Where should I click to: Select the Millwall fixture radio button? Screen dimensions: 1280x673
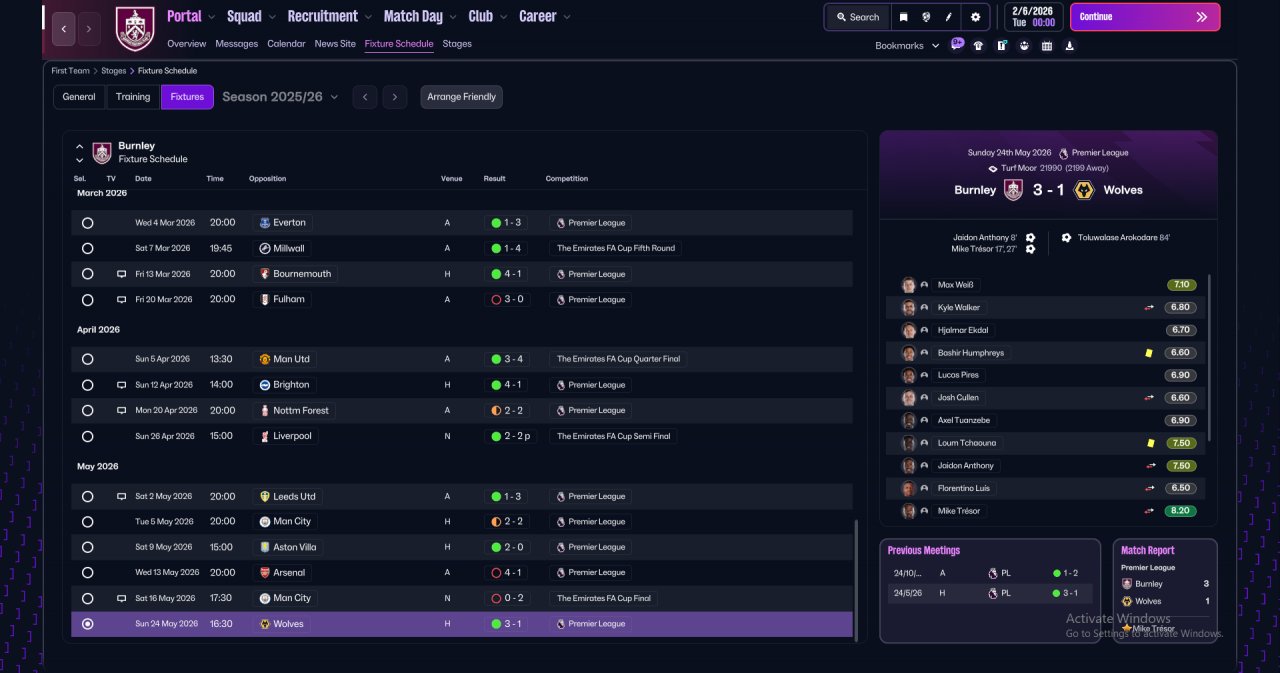87,248
